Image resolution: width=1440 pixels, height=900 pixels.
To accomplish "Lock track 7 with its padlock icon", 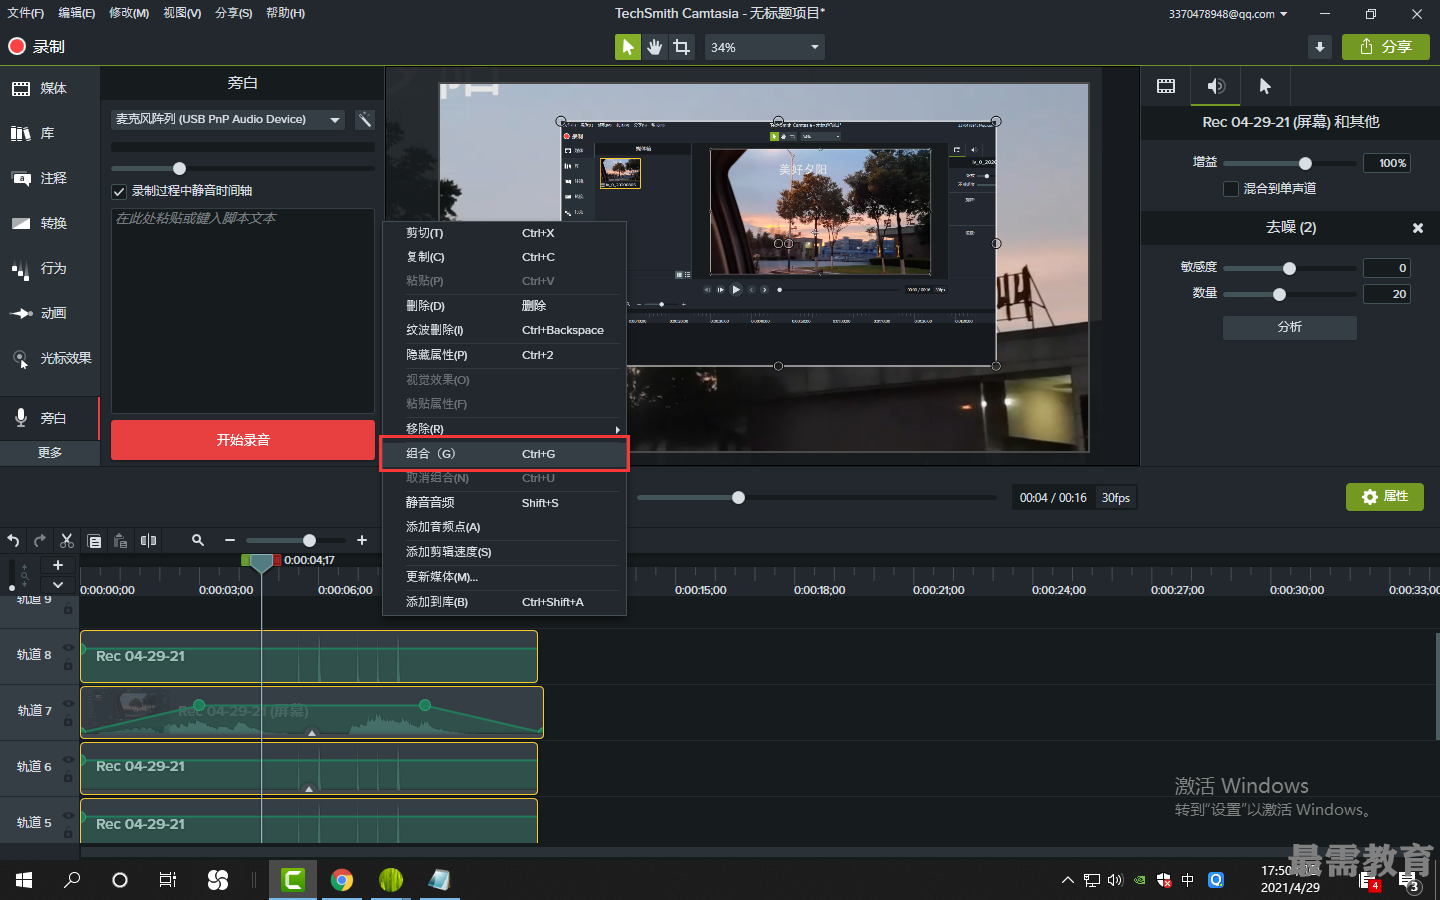I will pos(68,720).
